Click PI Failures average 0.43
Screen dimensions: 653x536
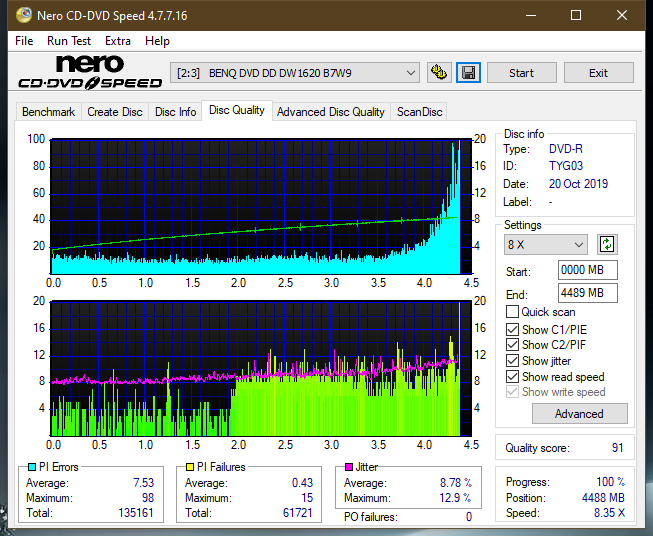point(302,483)
